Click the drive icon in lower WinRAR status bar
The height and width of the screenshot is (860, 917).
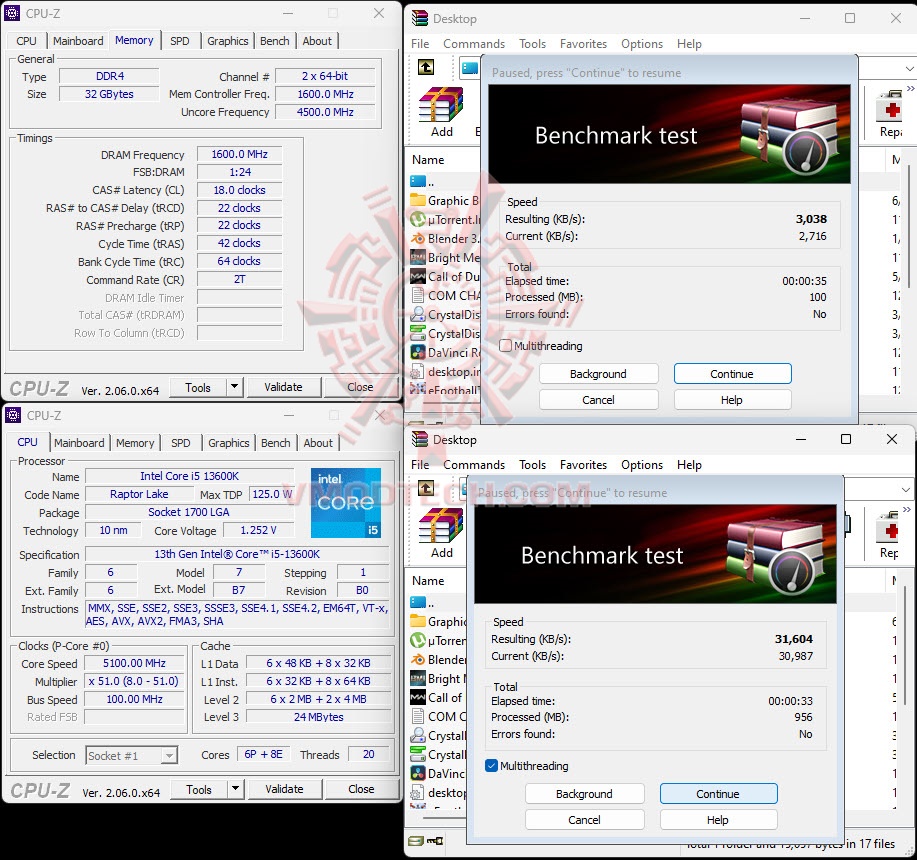pos(416,841)
